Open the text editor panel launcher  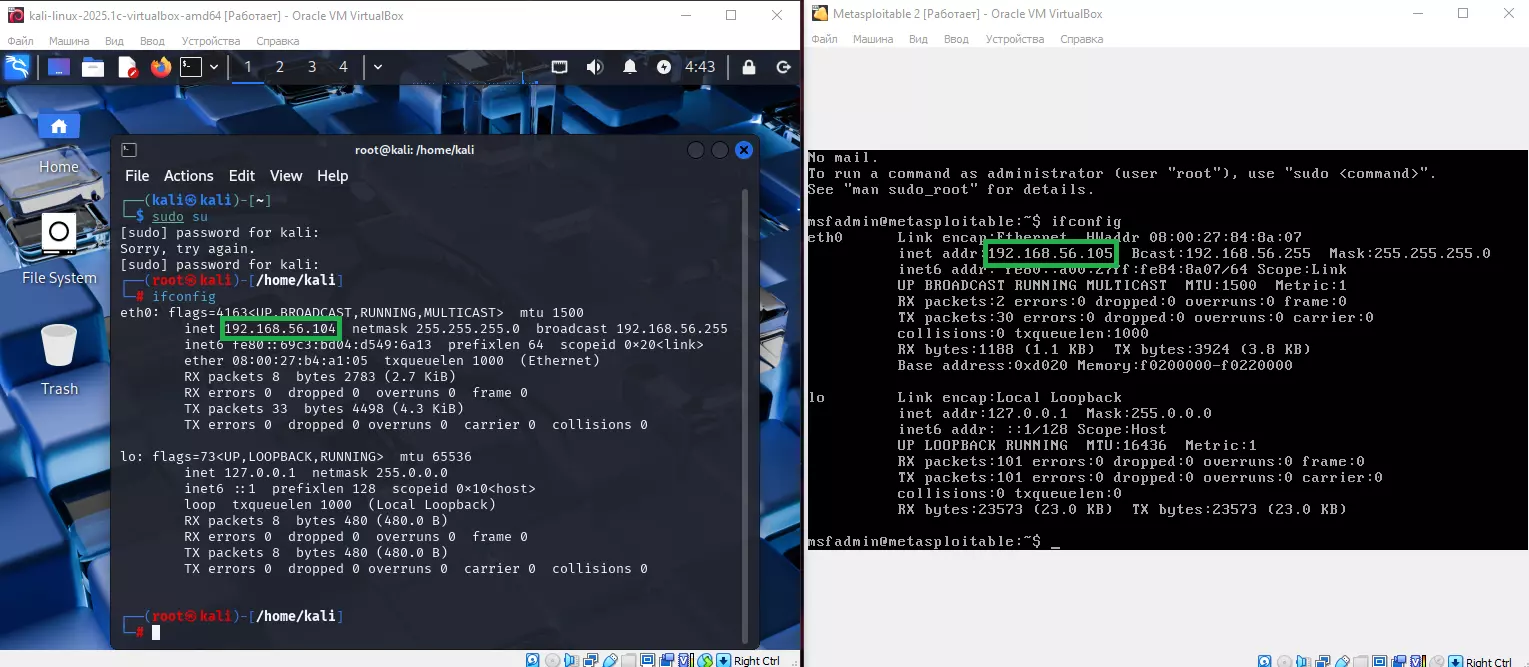tap(127, 67)
